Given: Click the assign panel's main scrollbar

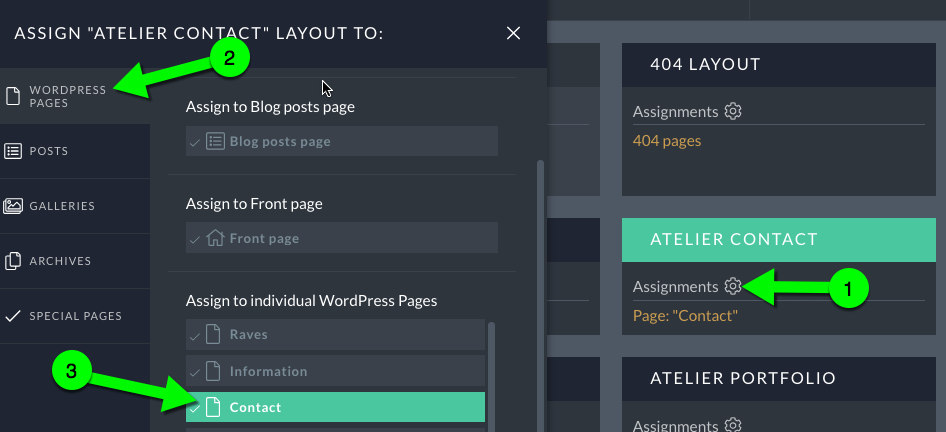Looking at the screenshot, I should [x=541, y=296].
